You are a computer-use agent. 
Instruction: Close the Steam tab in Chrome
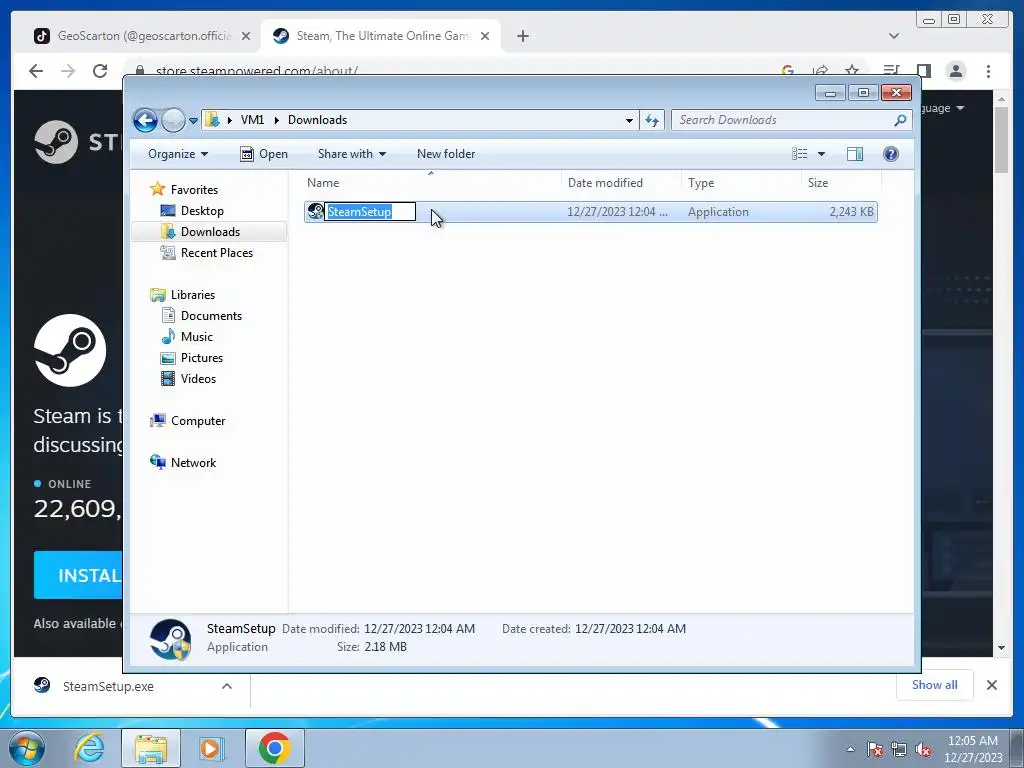[485, 36]
